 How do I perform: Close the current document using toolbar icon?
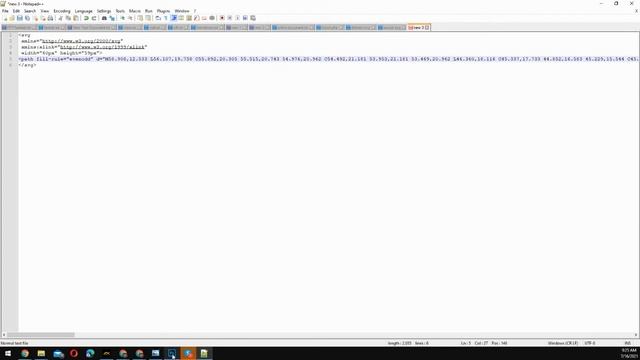36,18
